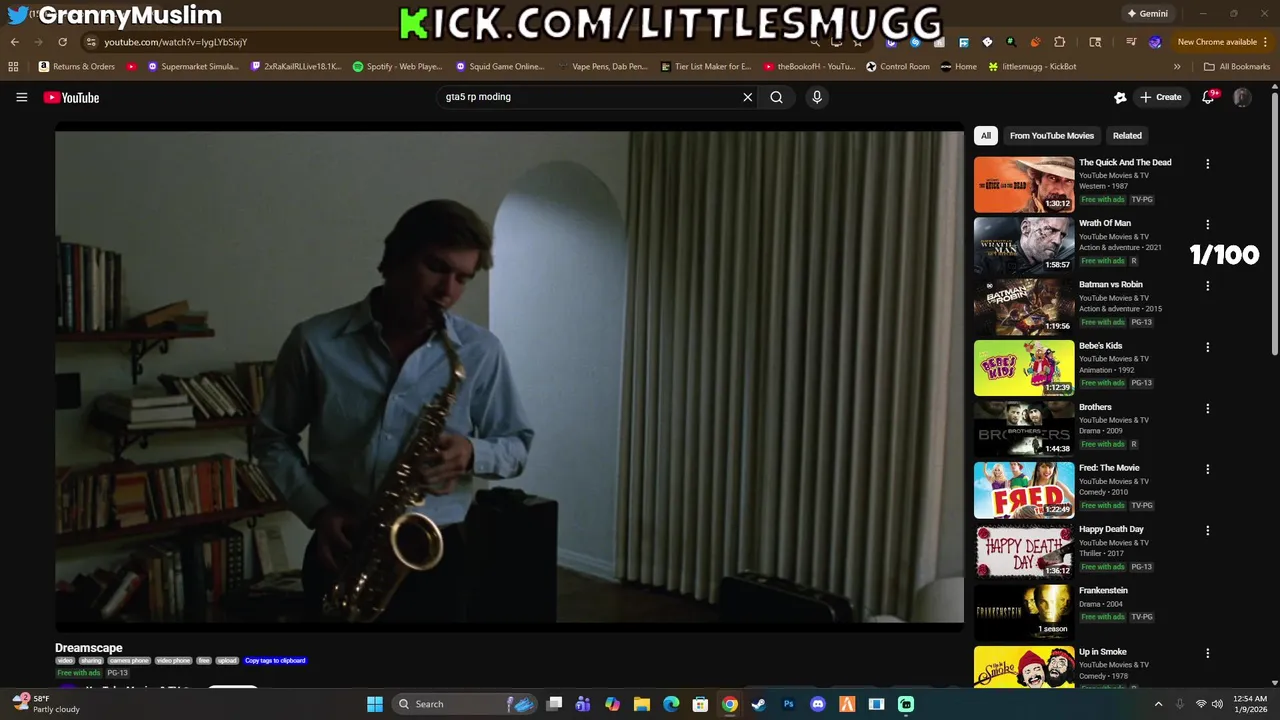The image size is (1280, 720).
Task: Open the YouTube account avatar menu
Action: click(1242, 97)
